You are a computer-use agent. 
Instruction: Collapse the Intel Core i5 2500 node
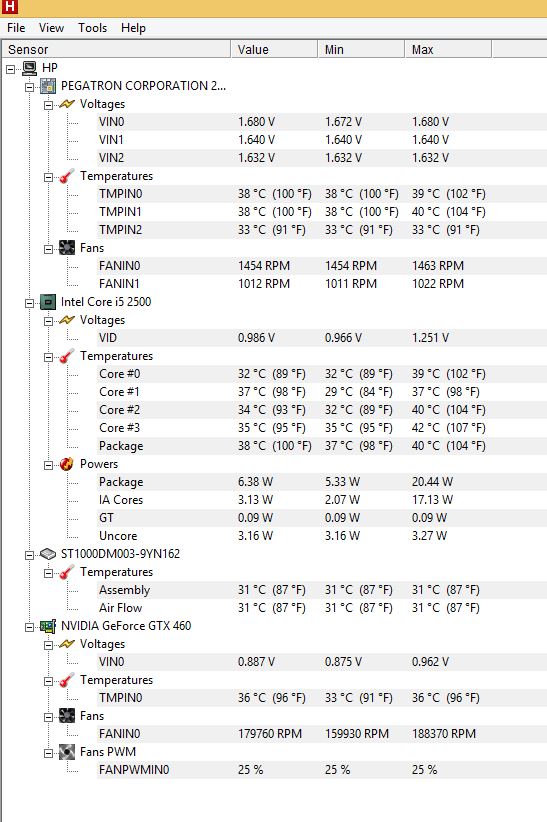(x=29, y=302)
